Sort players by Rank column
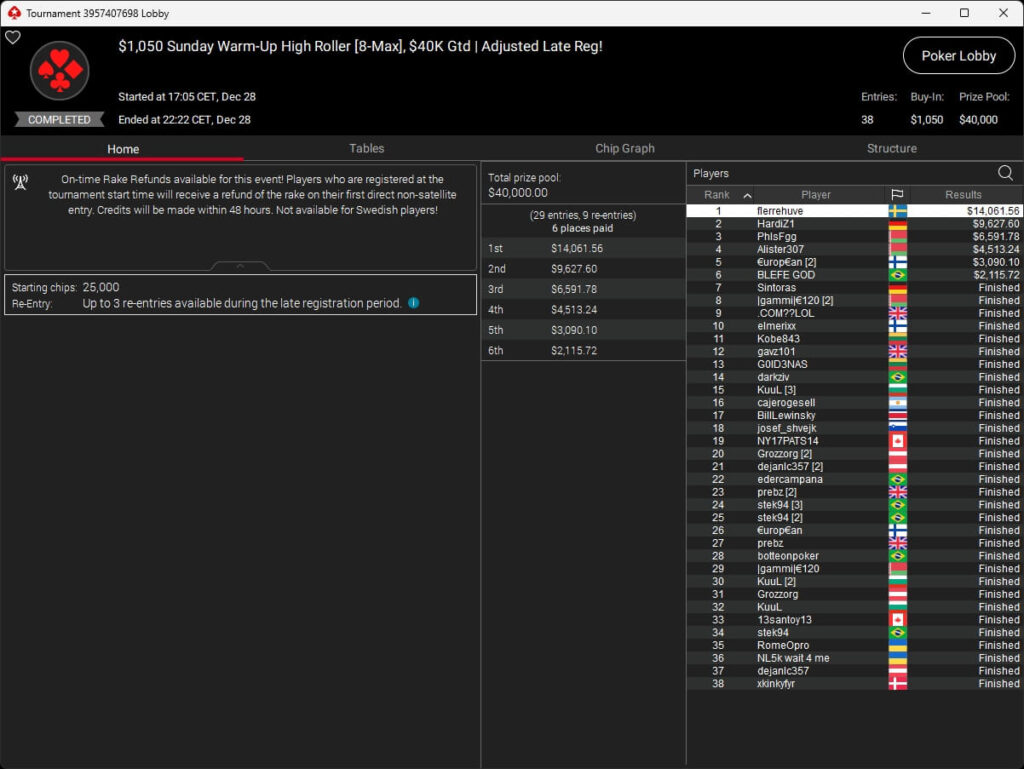 720,195
